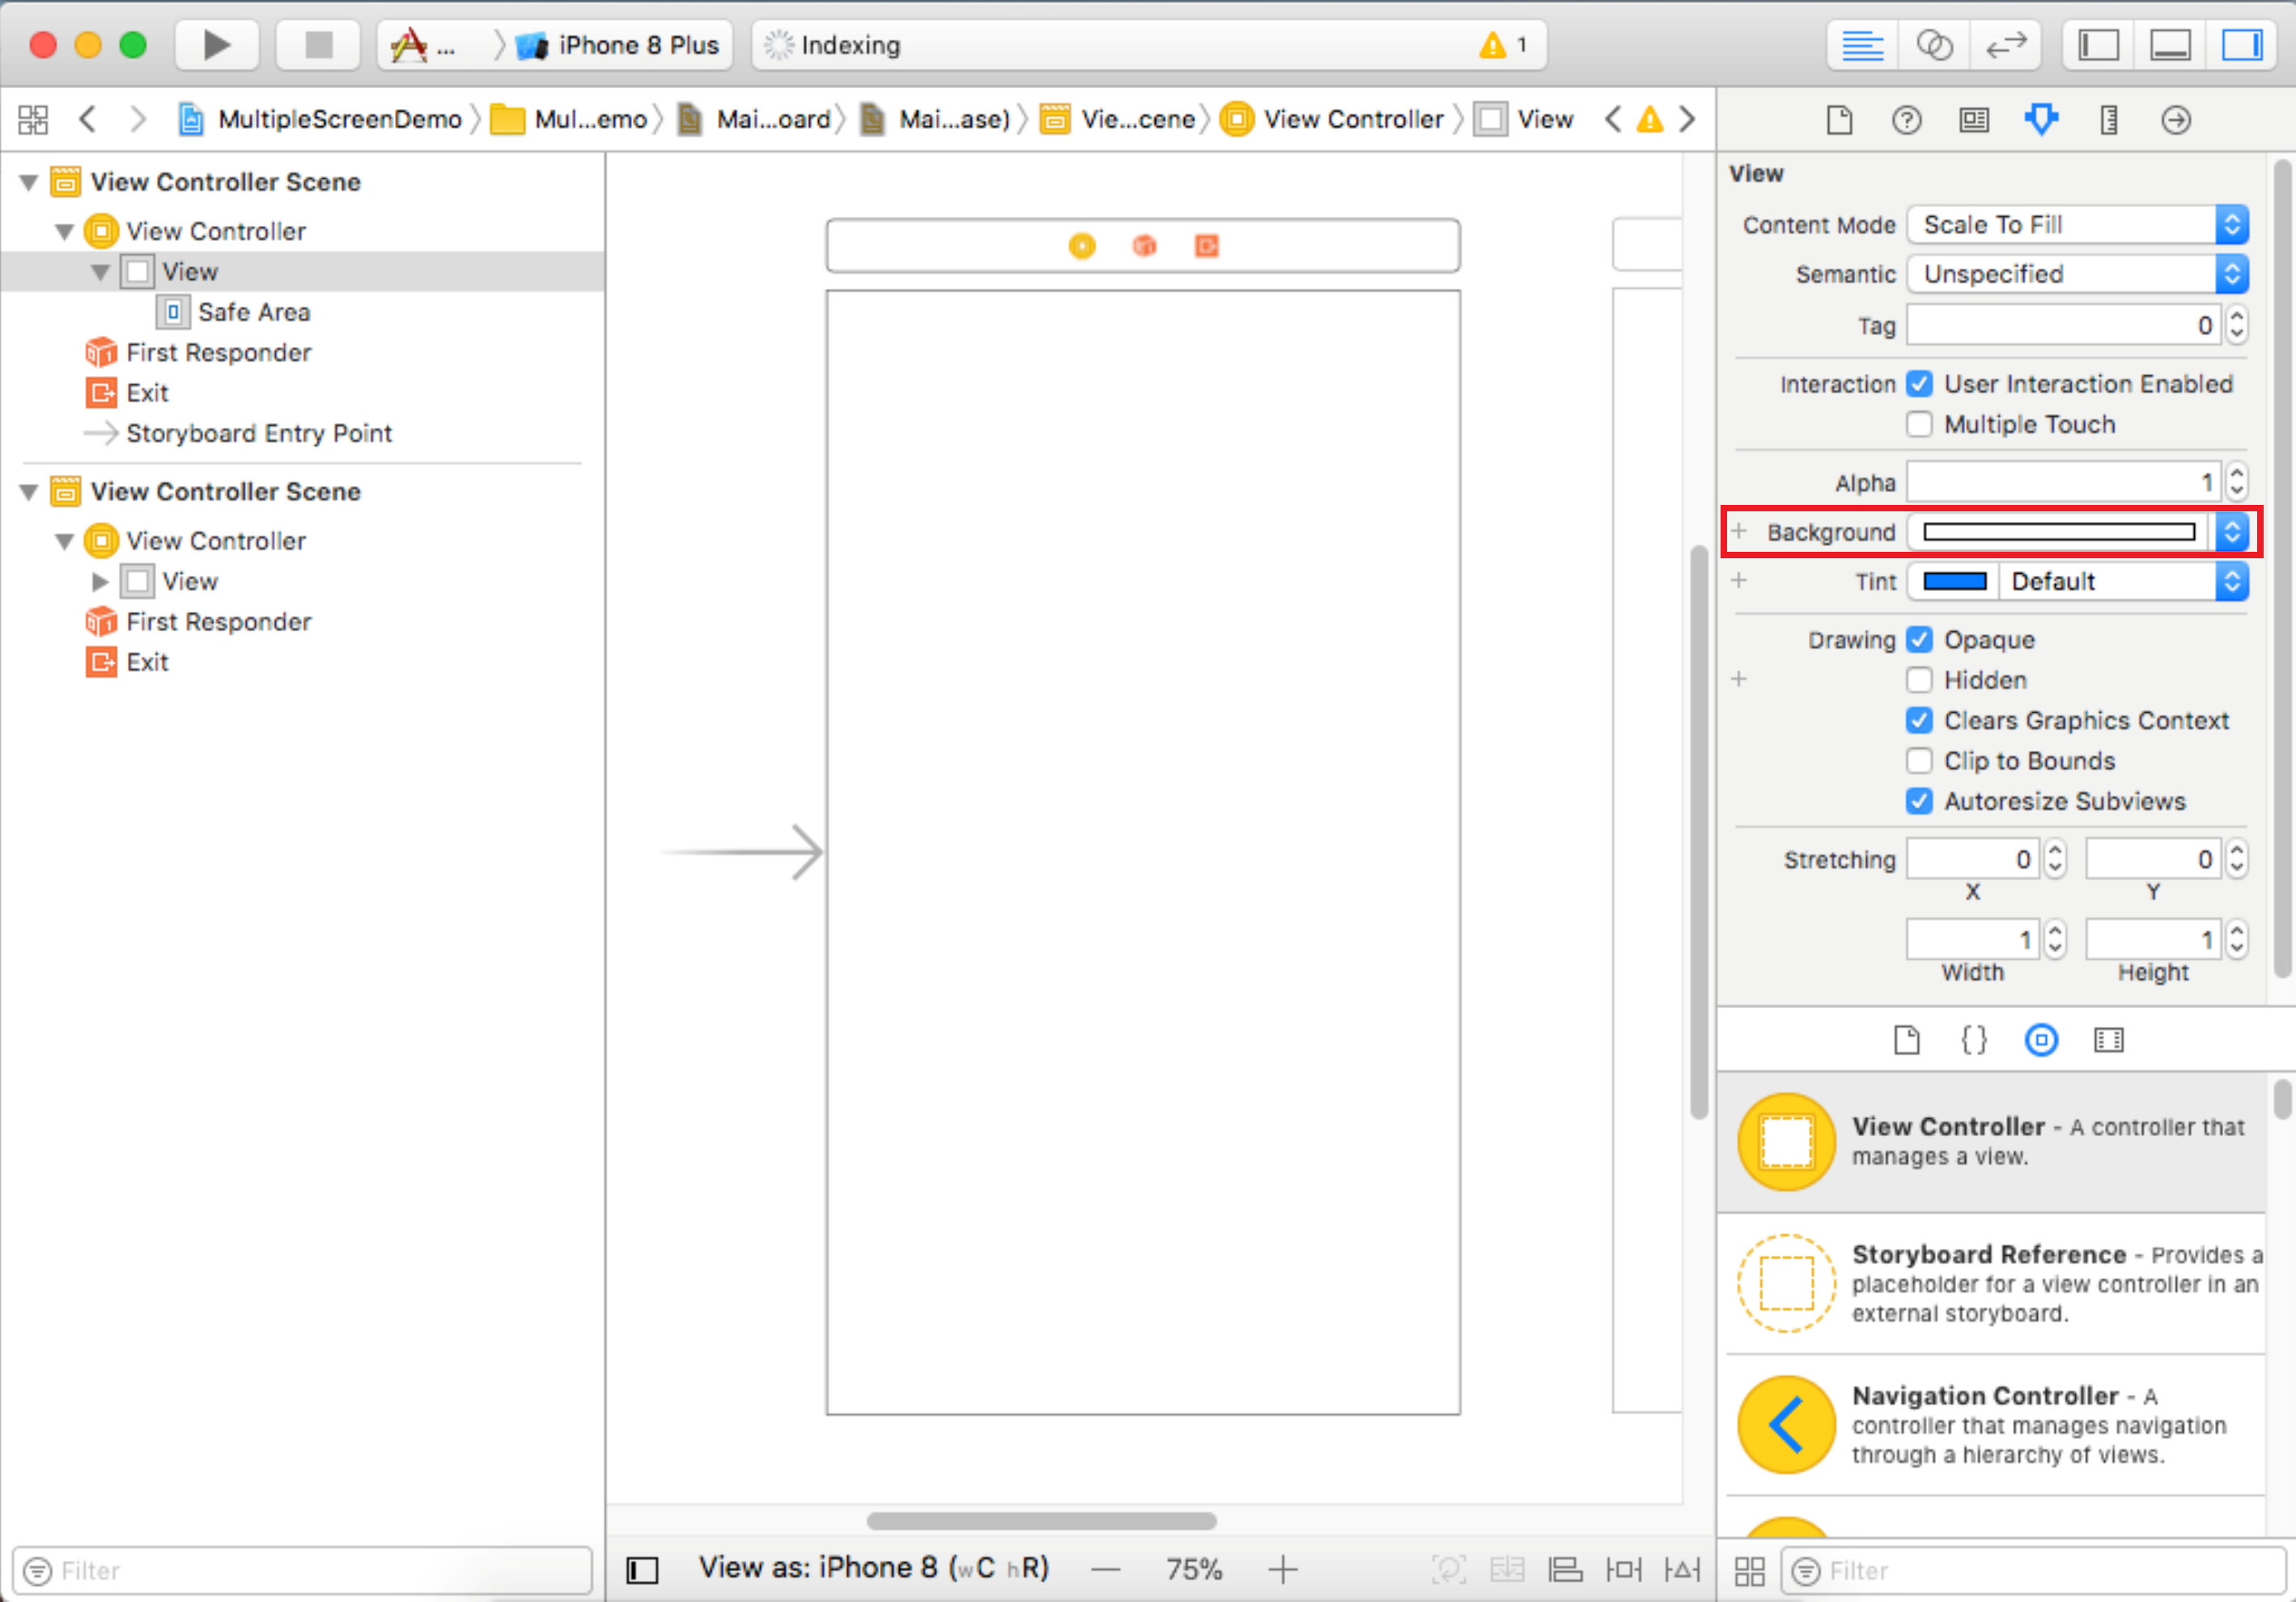Open the Size inspector ruler icon
Image resolution: width=2296 pixels, height=1602 pixels.
(x=2108, y=120)
